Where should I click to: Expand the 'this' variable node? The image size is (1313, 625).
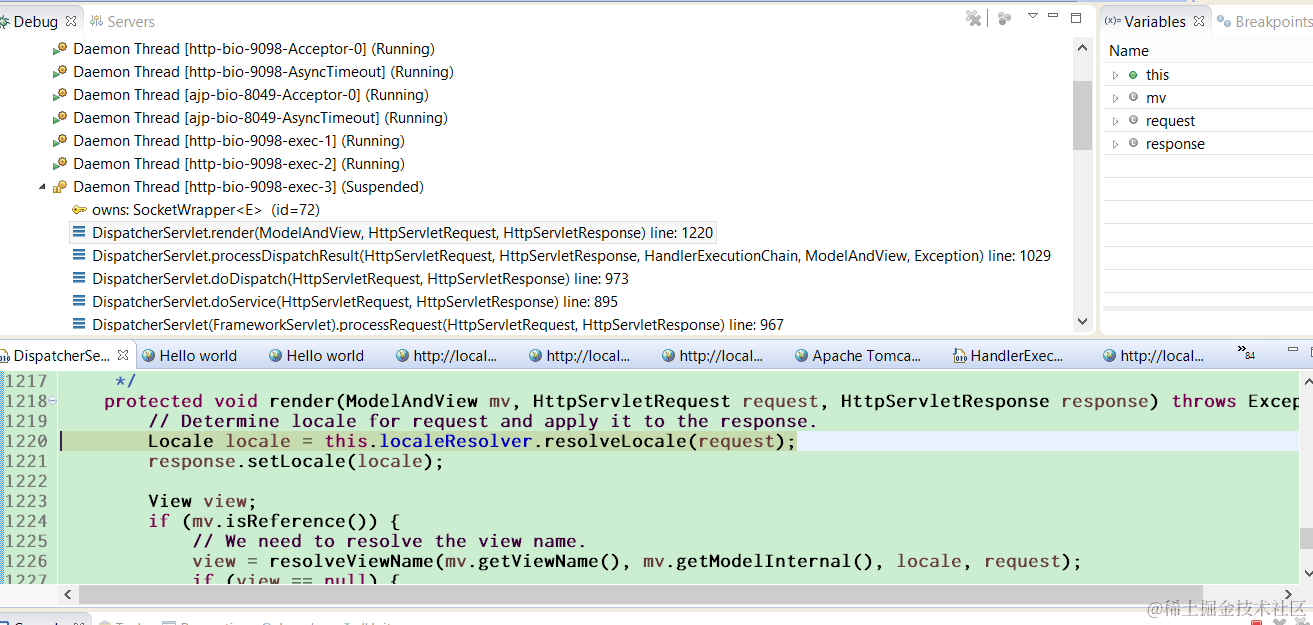click(x=1116, y=75)
